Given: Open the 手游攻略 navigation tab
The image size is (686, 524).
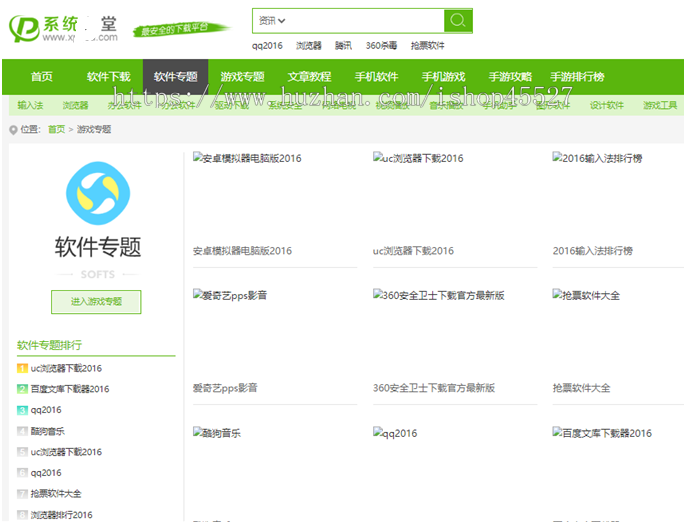Looking at the screenshot, I should pyautogui.click(x=510, y=77).
